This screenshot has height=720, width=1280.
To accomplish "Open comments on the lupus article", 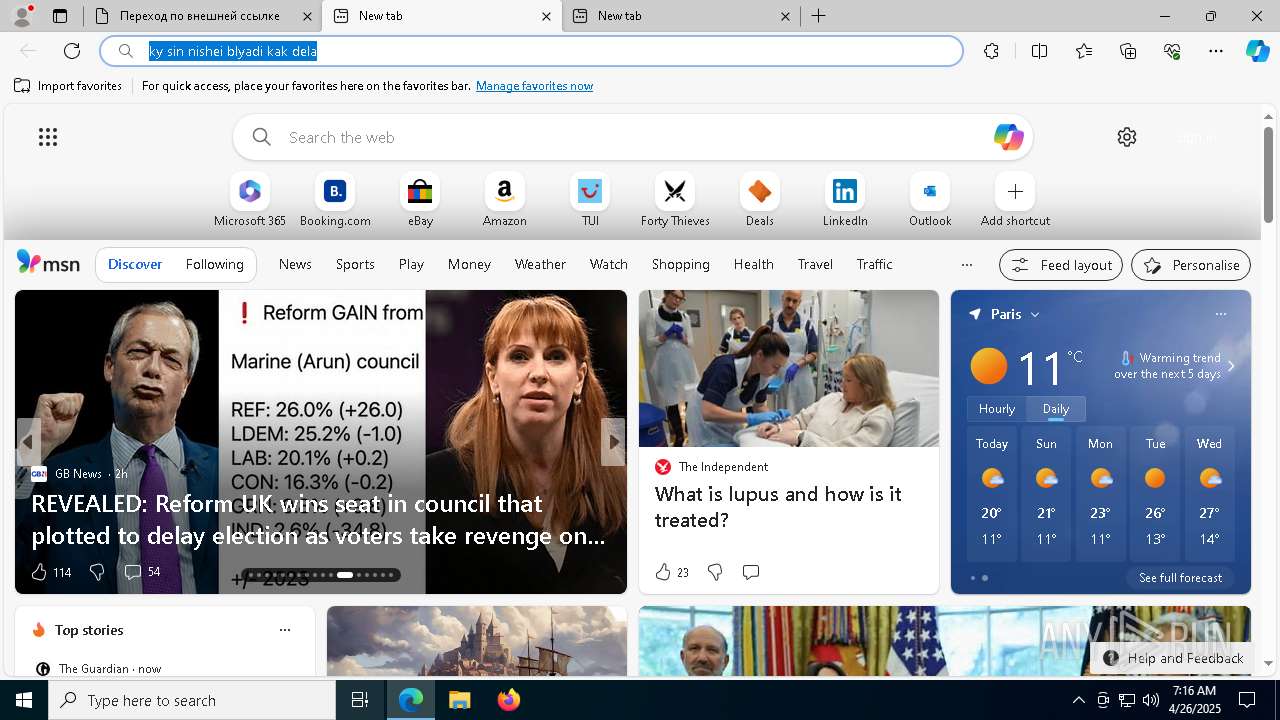I will tap(751, 572).
